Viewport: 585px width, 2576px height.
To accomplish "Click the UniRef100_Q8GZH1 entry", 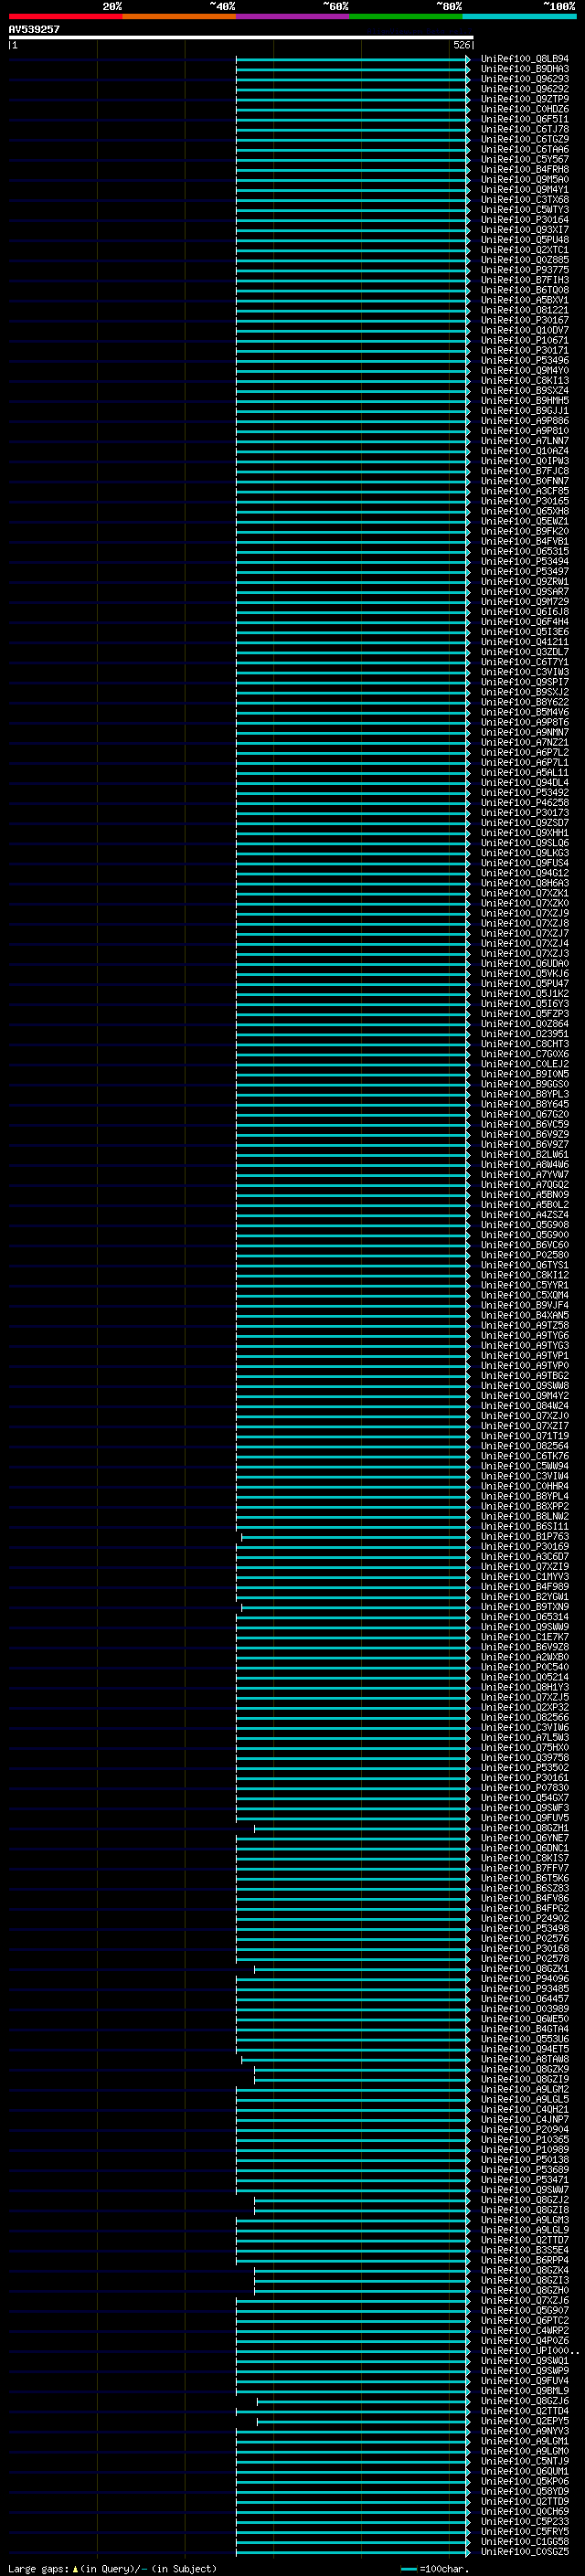I will [525, 1828].
